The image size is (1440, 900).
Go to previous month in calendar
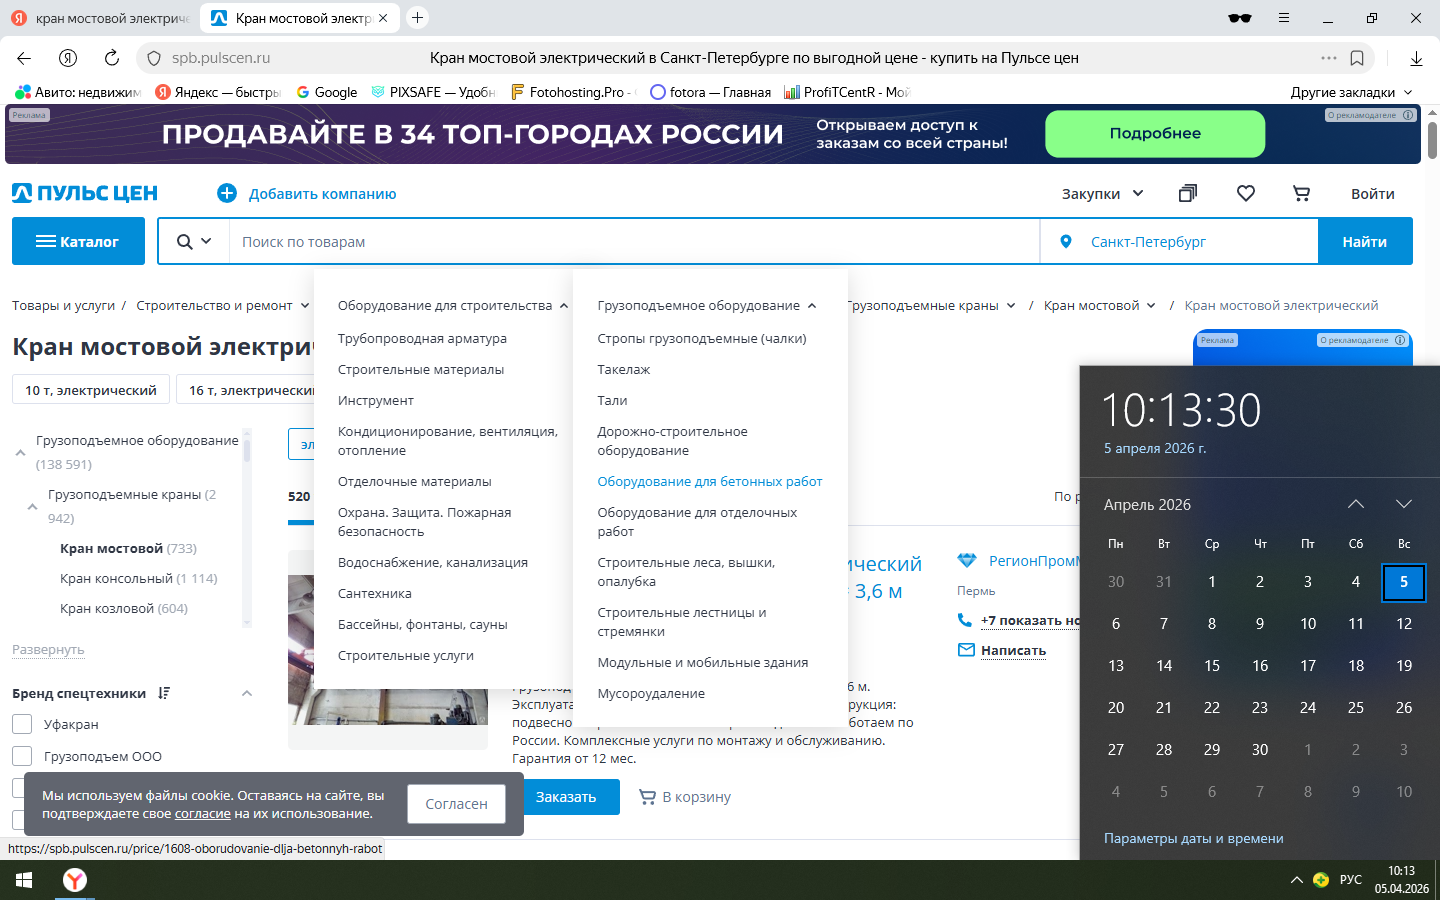1356,504
